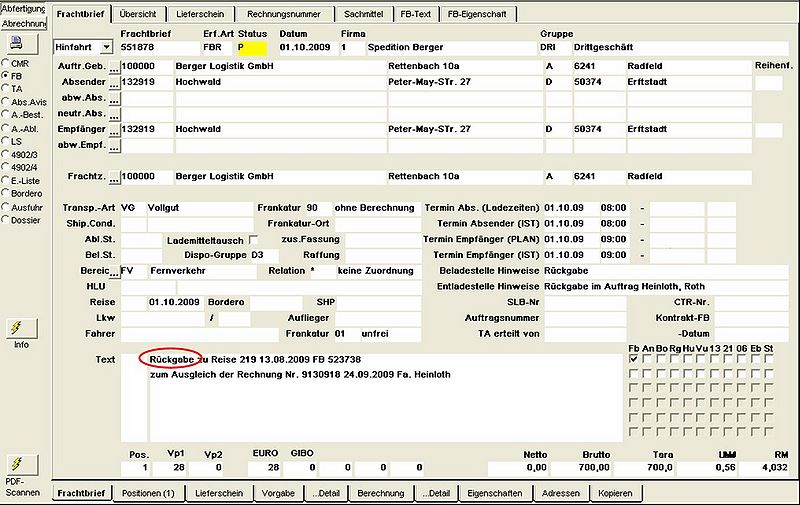Check the An checkbox in first row
Viewport: 800px width, 505px height.
tap(647, 359)
